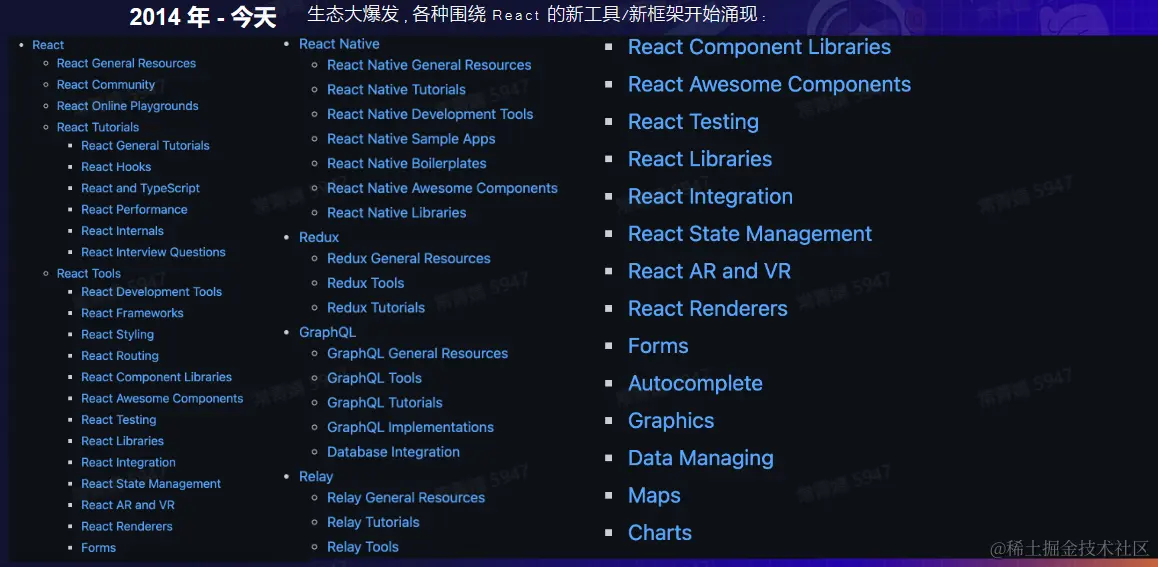Click the "2014 年 - 今天" heading text
Screen dimensions: 1158x567
202,18
